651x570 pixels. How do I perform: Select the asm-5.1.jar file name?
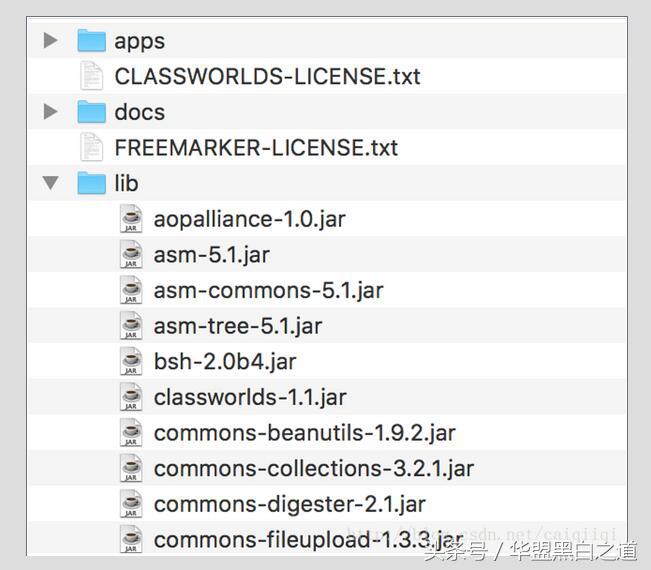[212, 256]
